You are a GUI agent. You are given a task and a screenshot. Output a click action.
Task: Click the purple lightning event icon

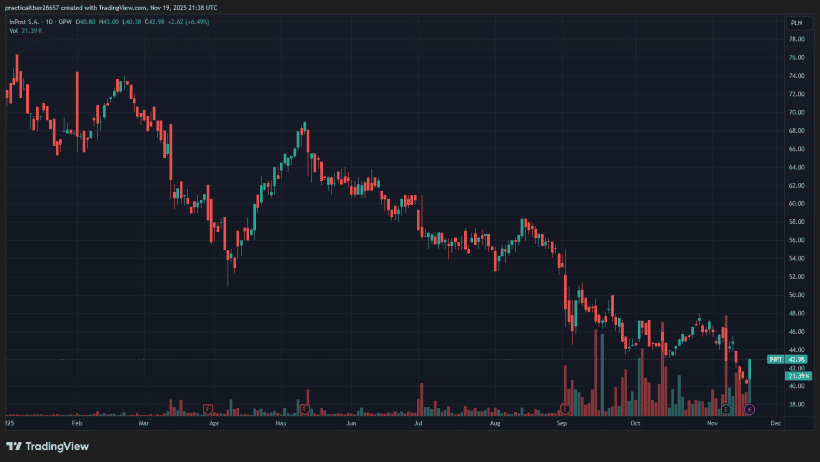pyautogui.click(x=750, y=409)
